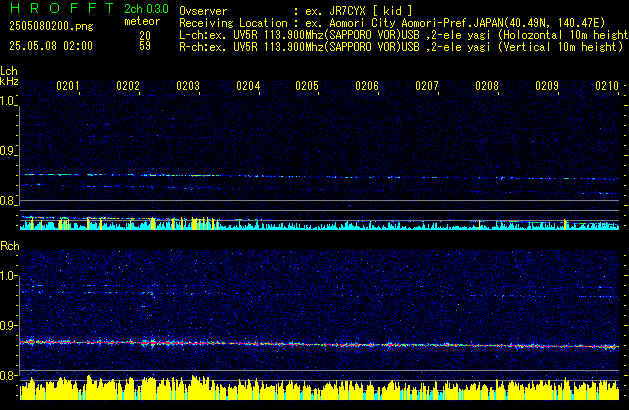Click the Lch channel label
This screenshot has width=629, height=410.
coord(9,71)
